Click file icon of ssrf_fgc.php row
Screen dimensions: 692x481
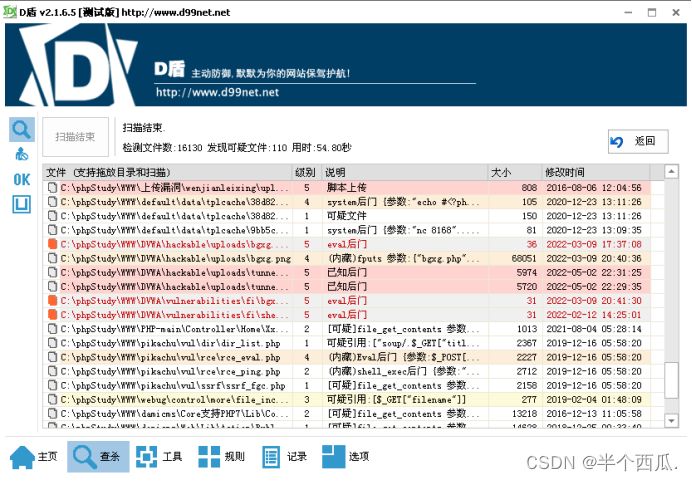point(53,385)
